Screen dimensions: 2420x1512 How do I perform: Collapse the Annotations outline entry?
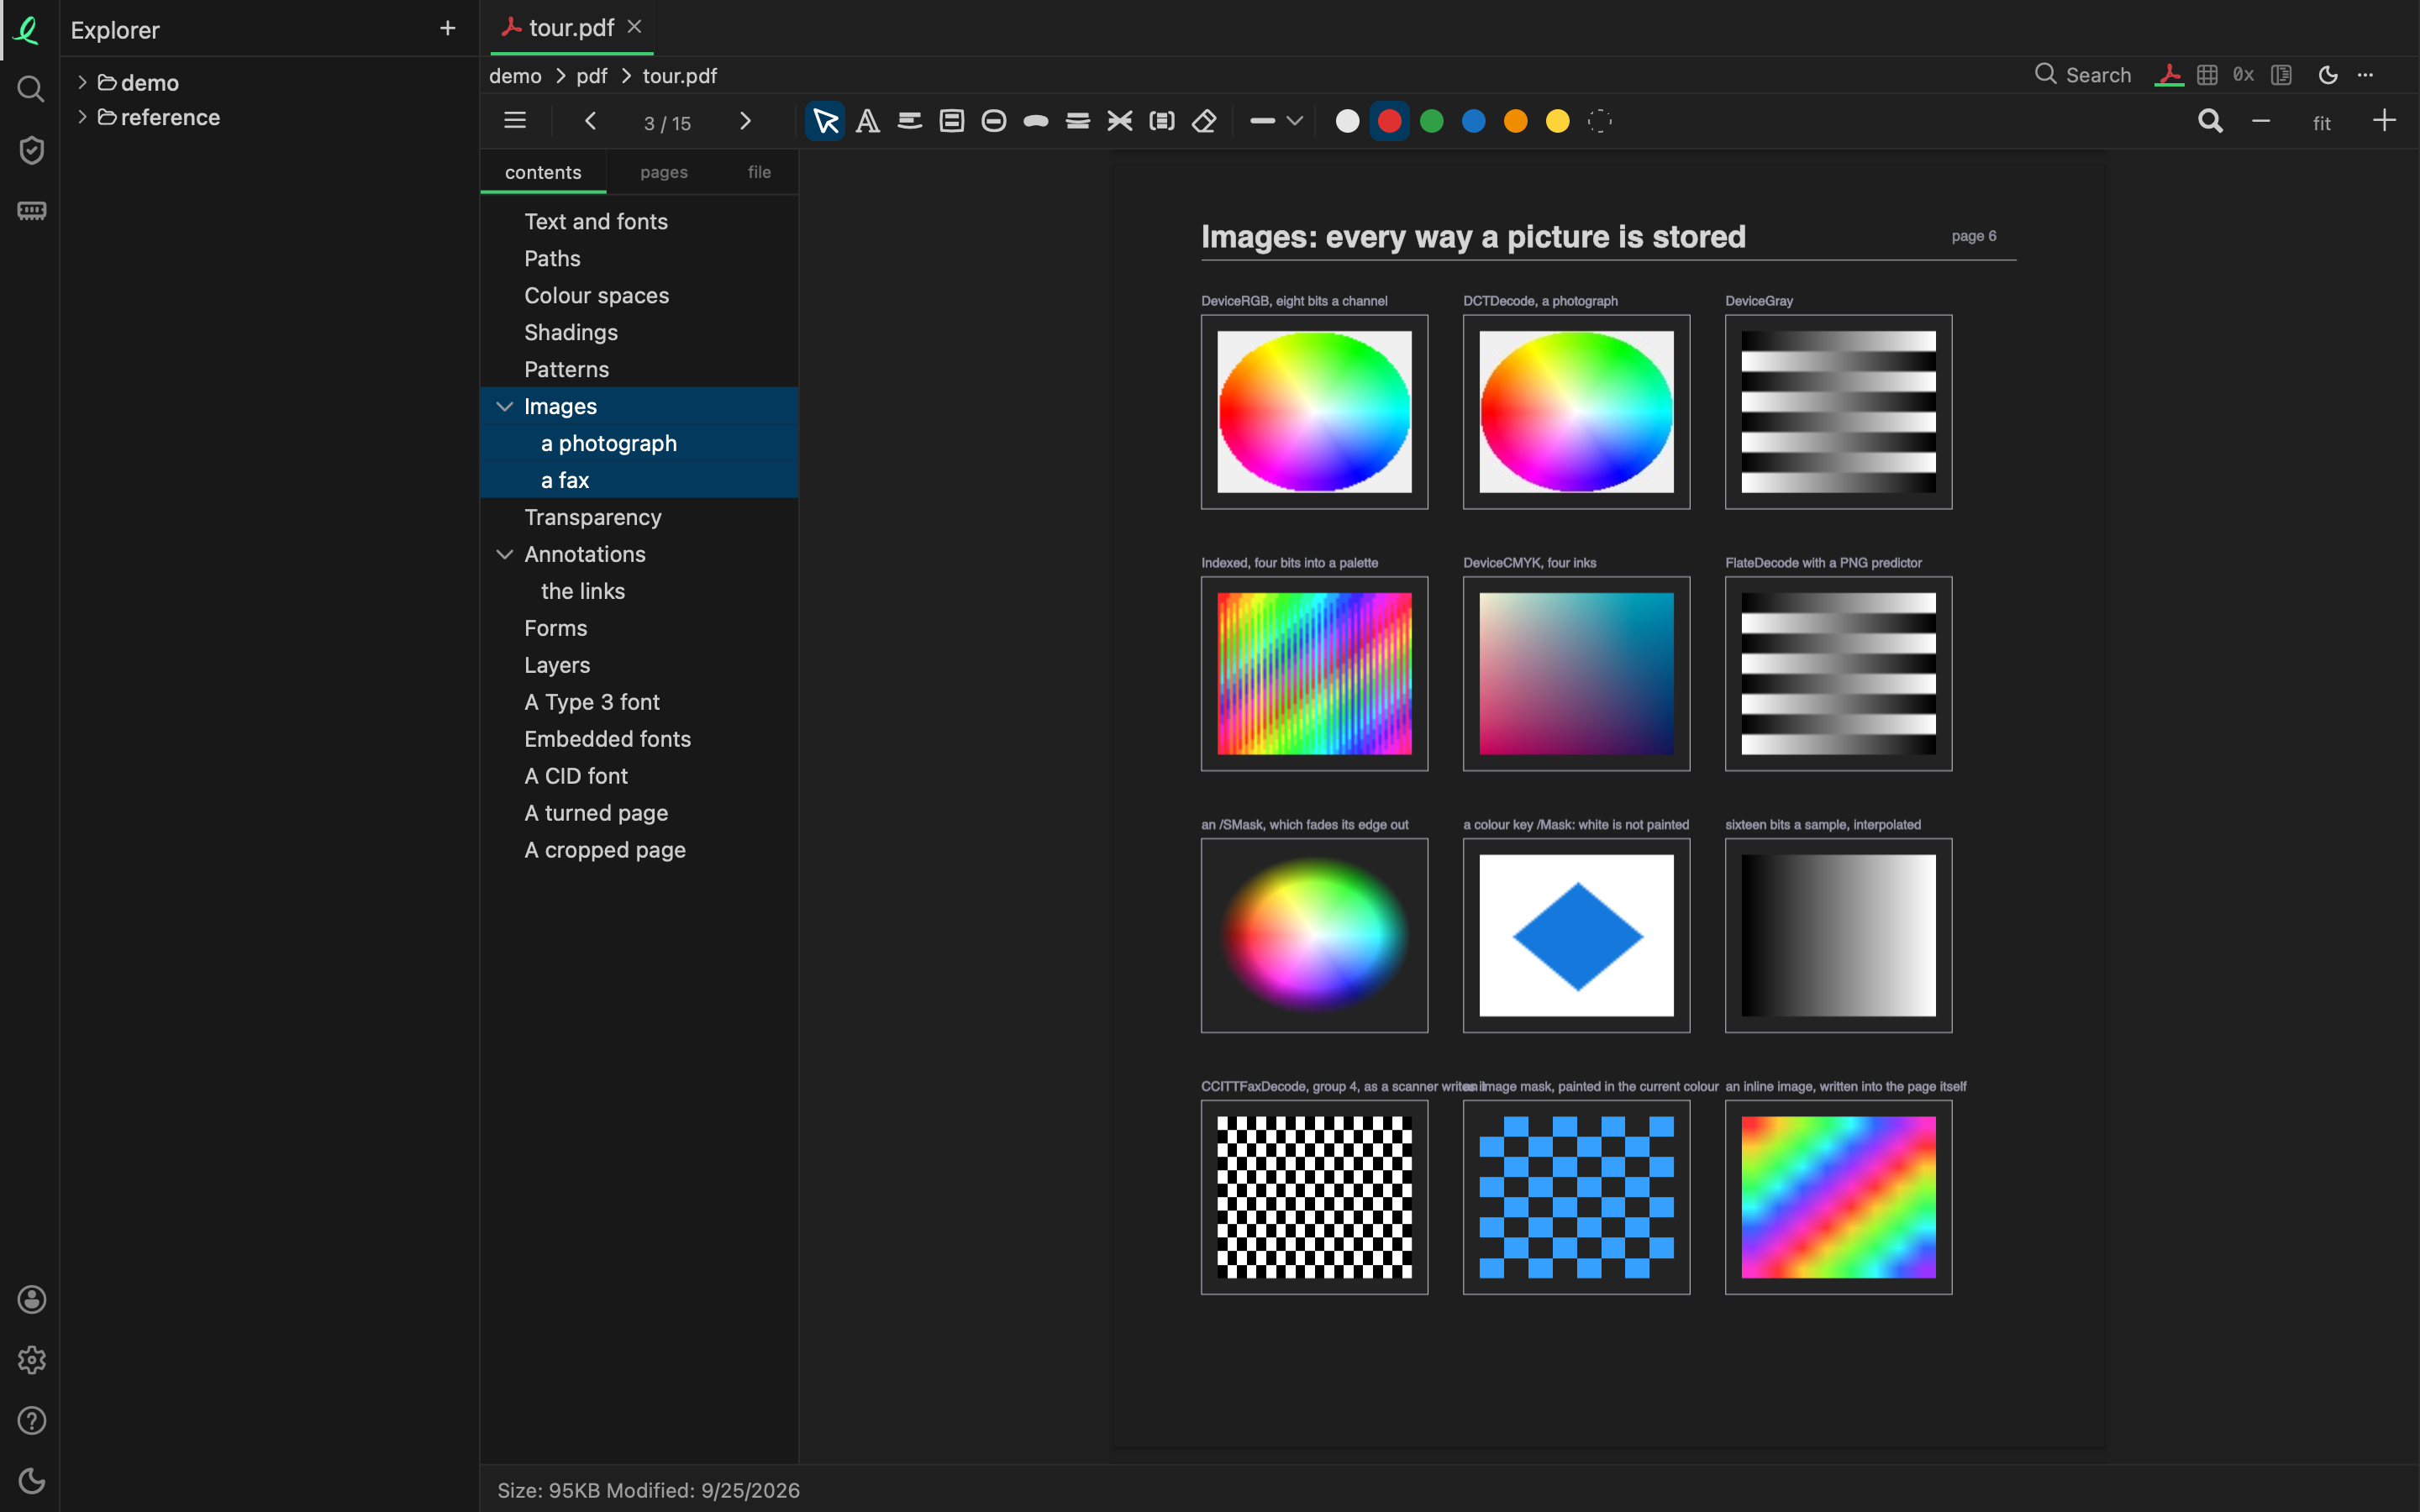(505, 554)
